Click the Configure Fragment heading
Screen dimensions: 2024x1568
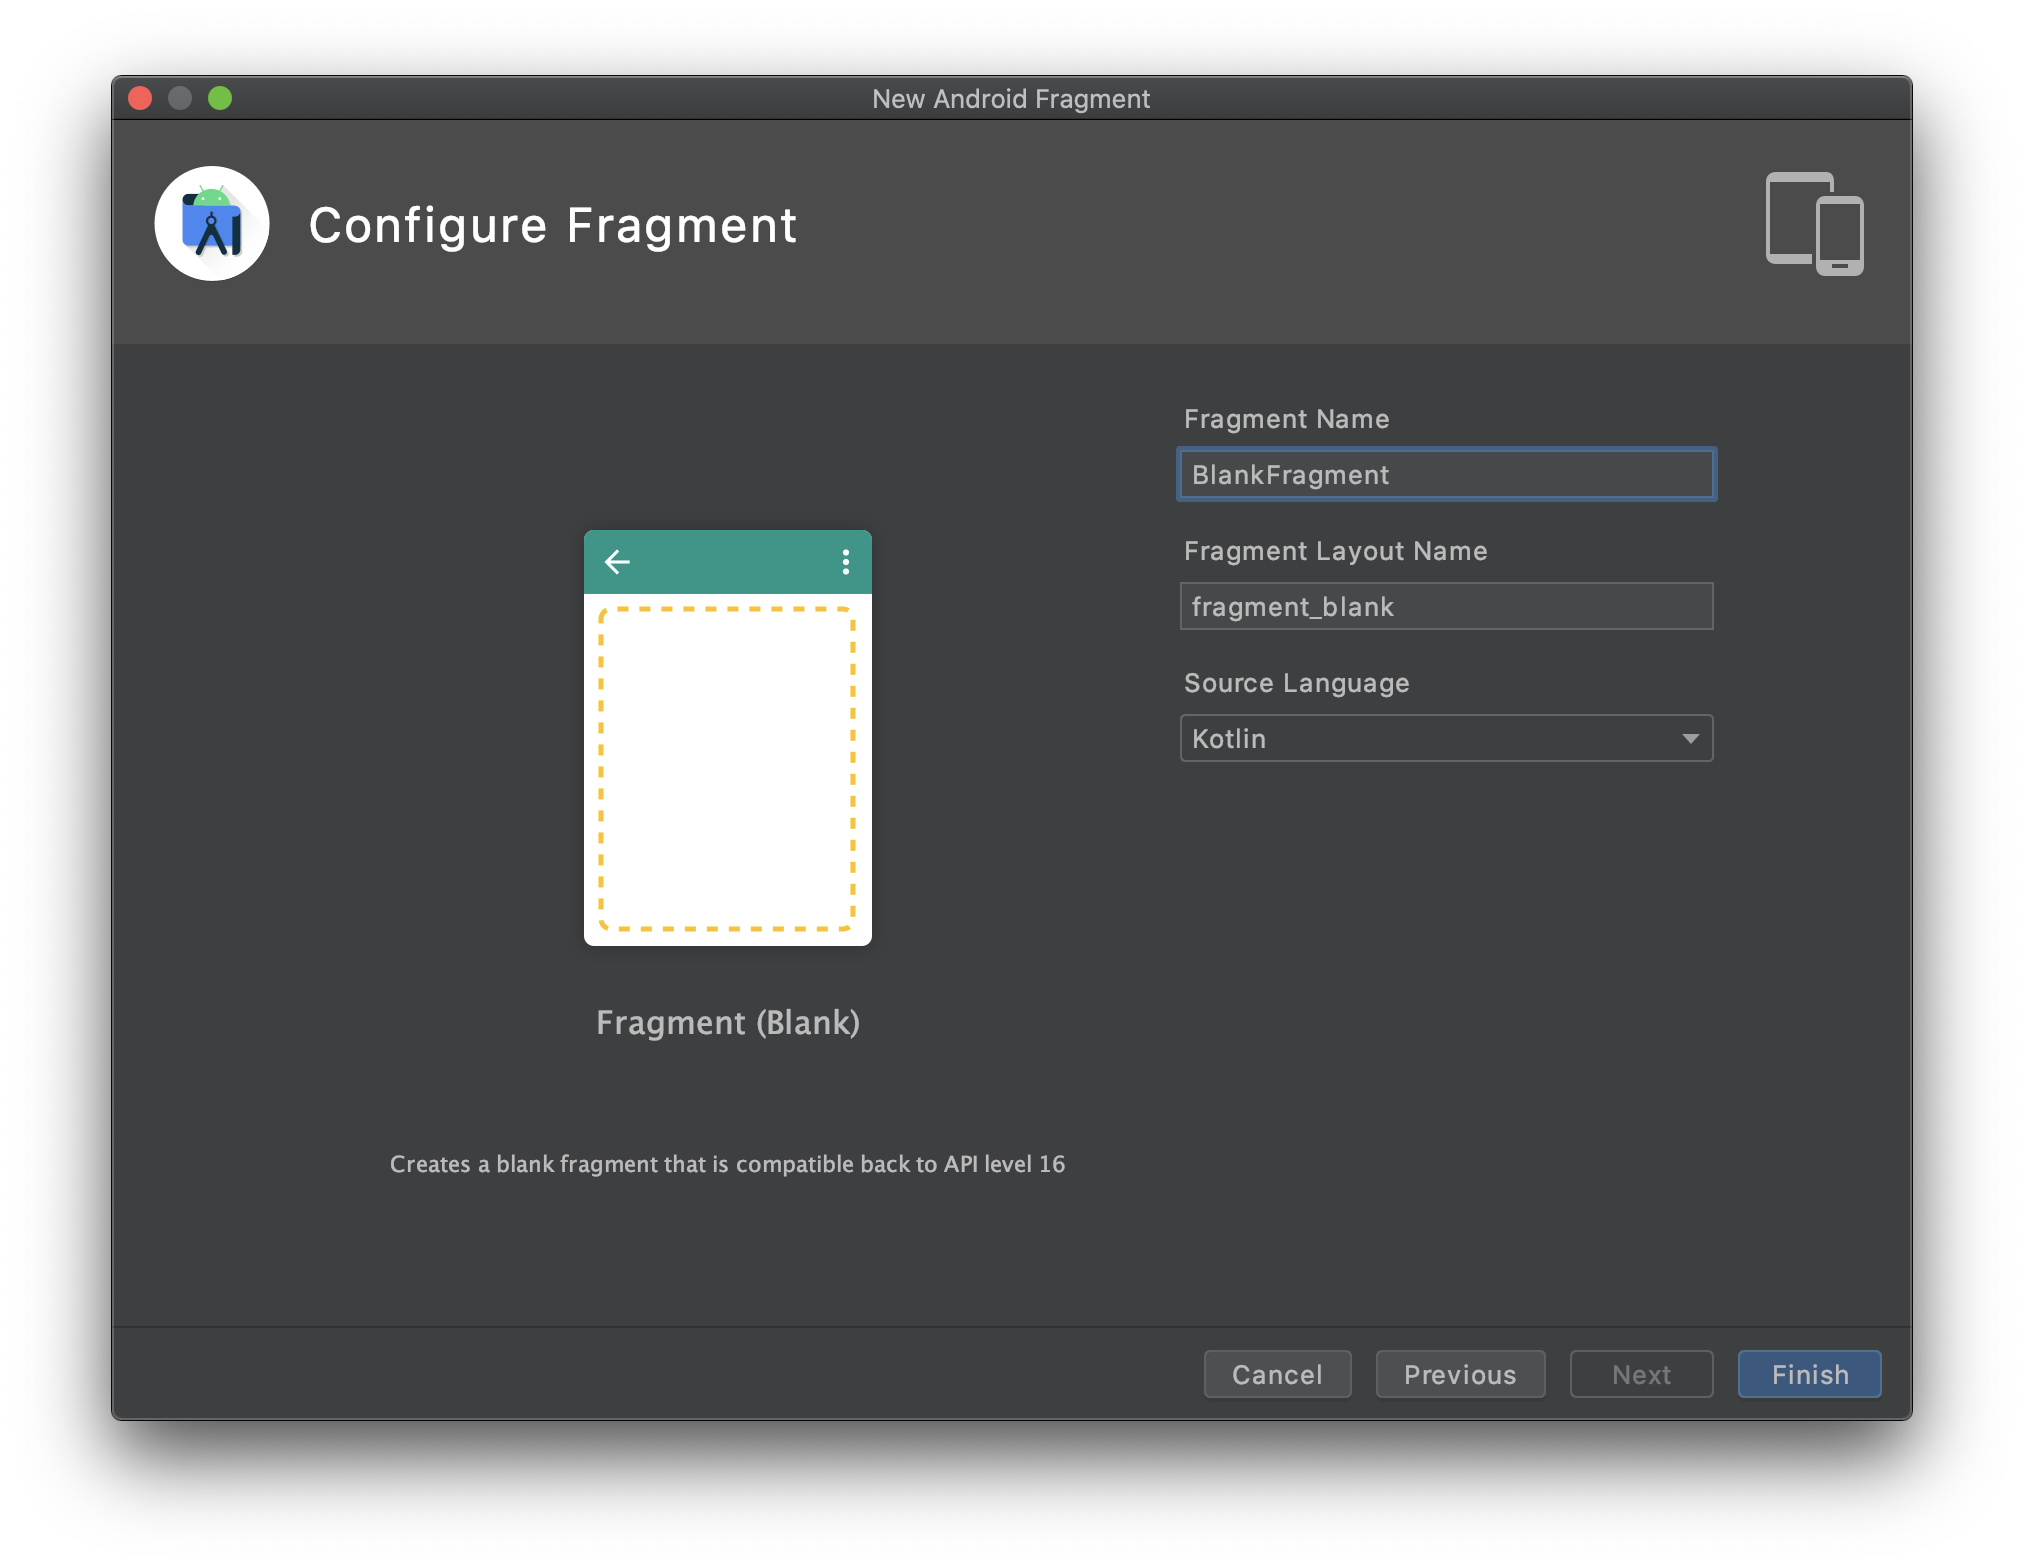coord(552,225)
